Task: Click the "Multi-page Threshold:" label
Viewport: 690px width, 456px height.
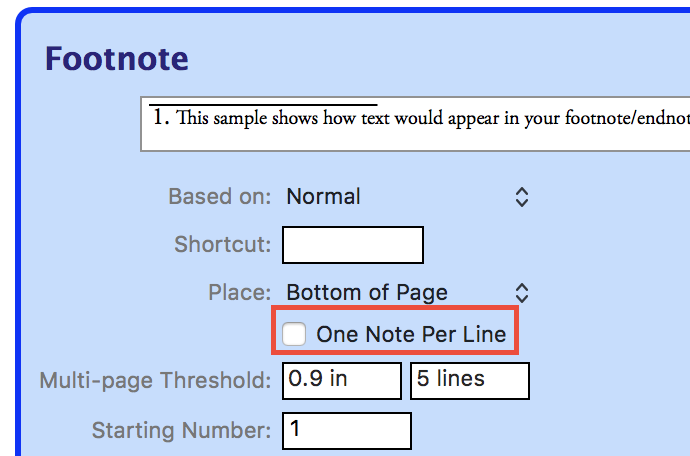Action: click(x=155, y=380)
